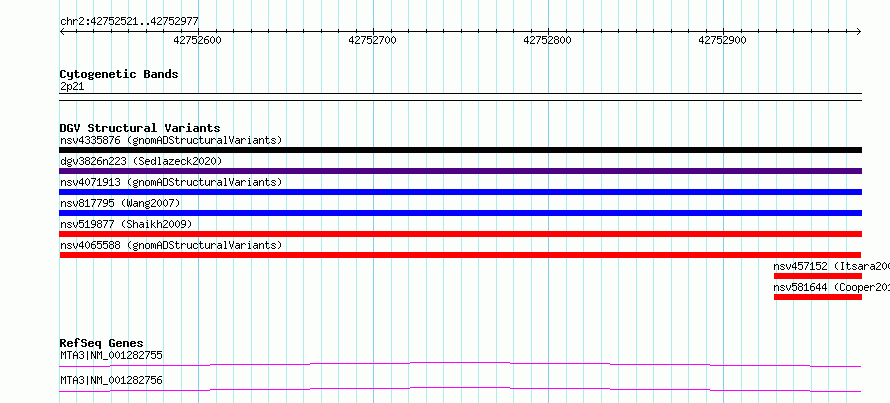Viewport: 890px width, 403px height.
Task: Select the RefSeq Genes track title
Action: [102, 343]
